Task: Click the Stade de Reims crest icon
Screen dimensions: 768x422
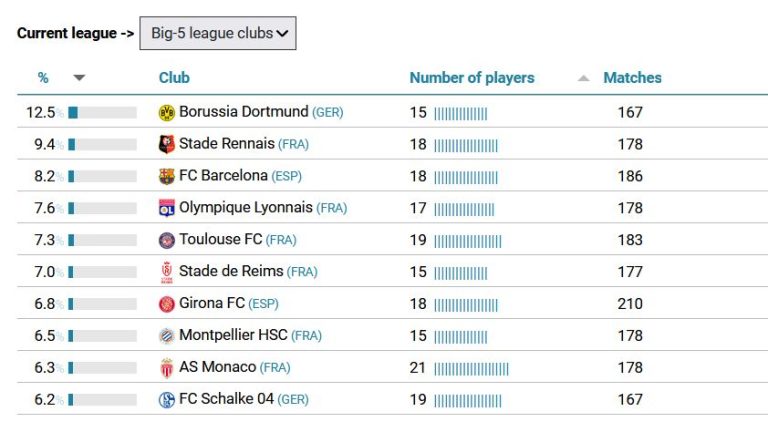Action: 167,272
